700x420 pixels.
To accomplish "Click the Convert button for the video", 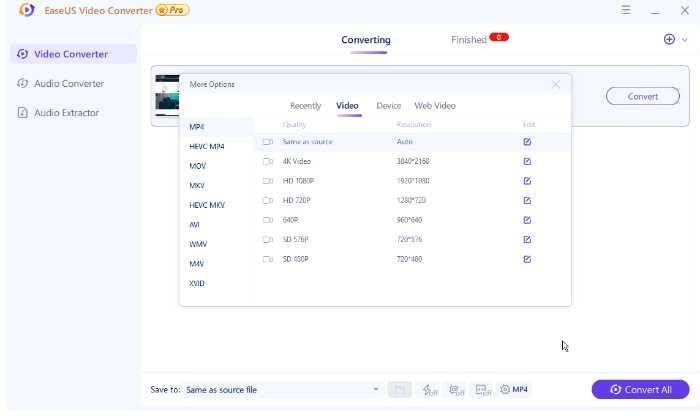I will [643, 96].
